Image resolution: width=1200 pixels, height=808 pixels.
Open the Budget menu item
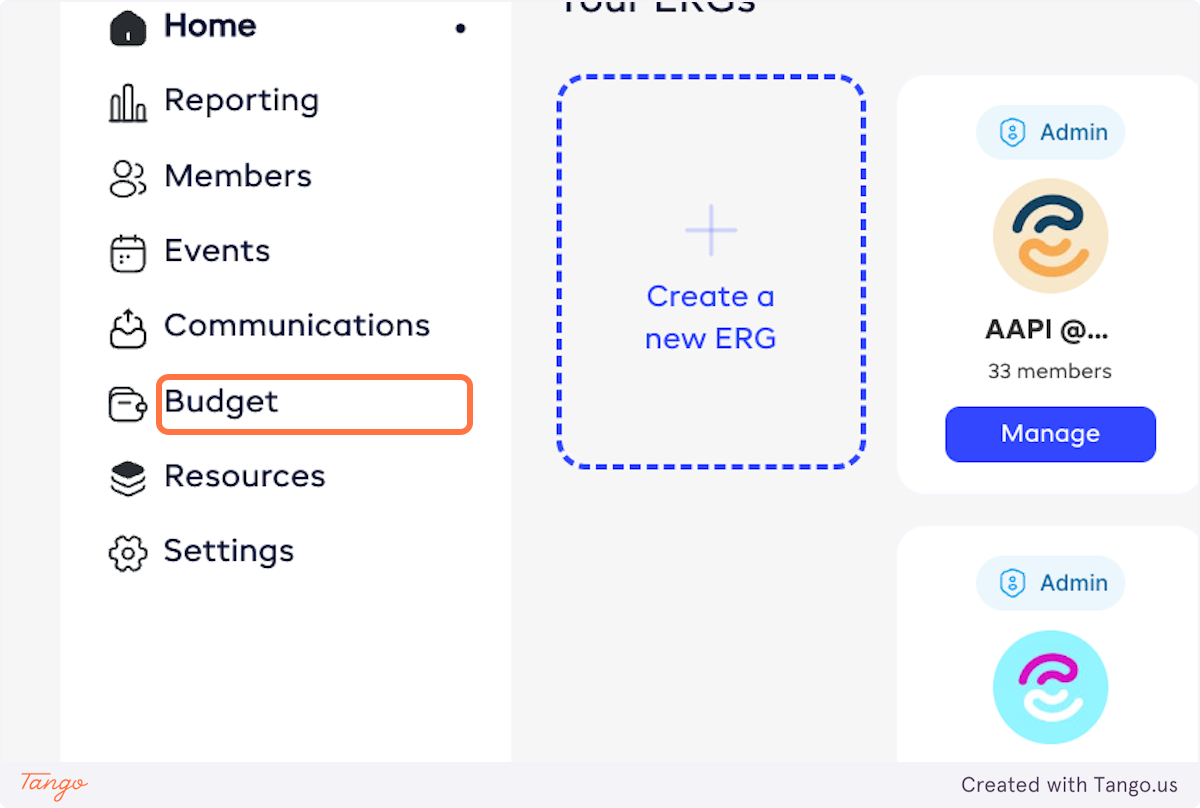[x=222, y=402]
